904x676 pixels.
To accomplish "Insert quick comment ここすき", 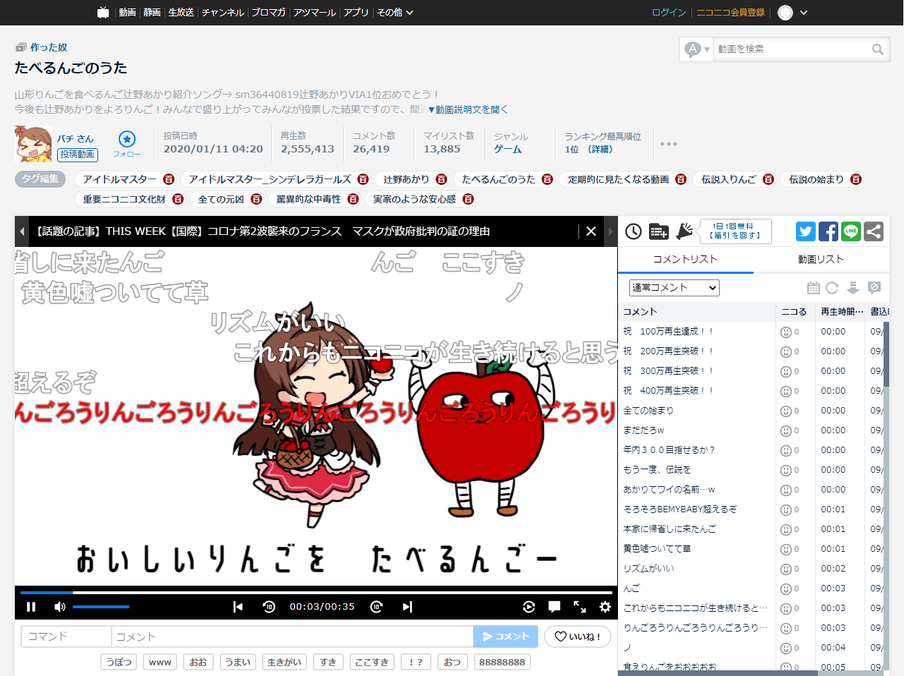I will point(371,662).
